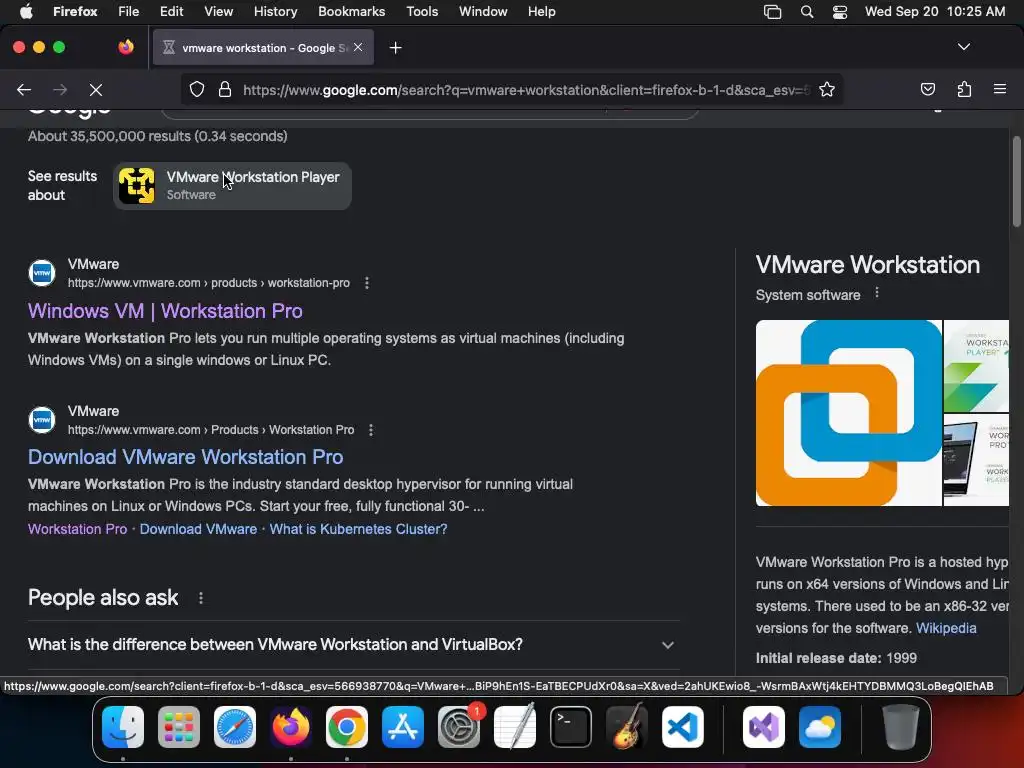This screenshot has height=768, width=1024.
Task: Open Windows VM | Workstation Pro link
Action: tap(165, 311)
